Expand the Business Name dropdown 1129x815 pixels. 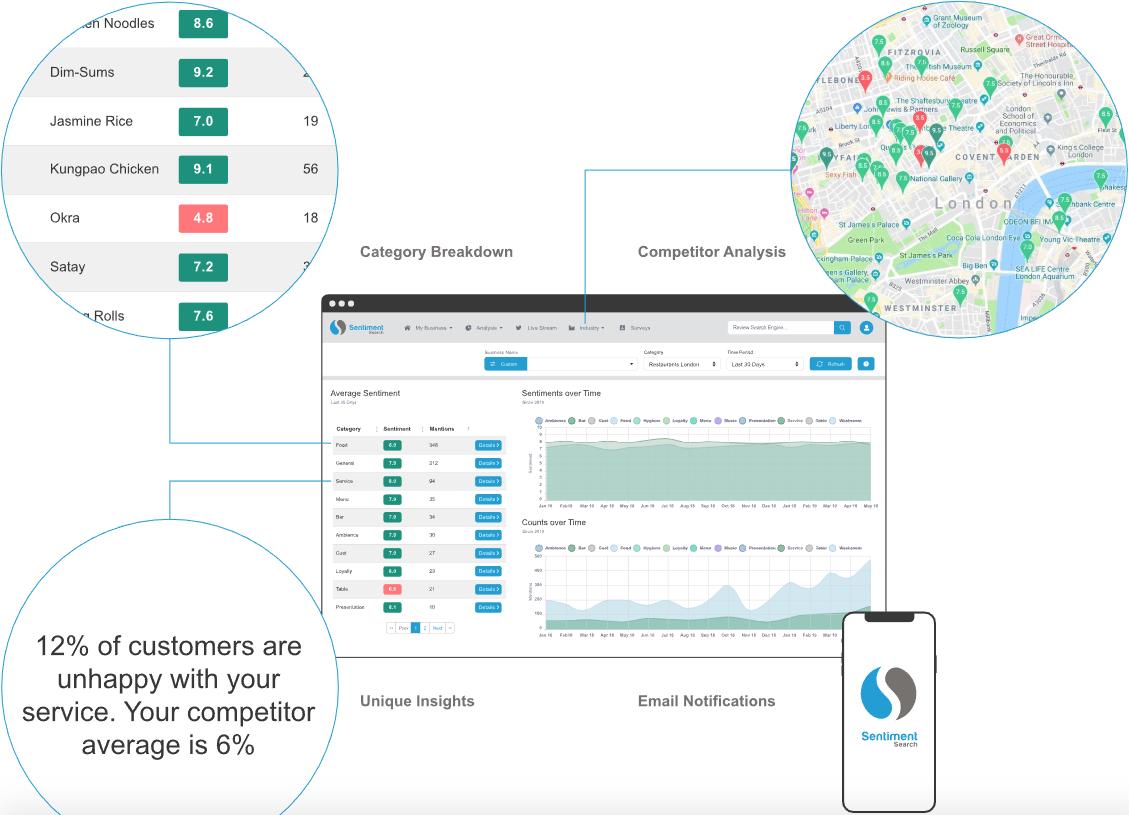point(582,364)
